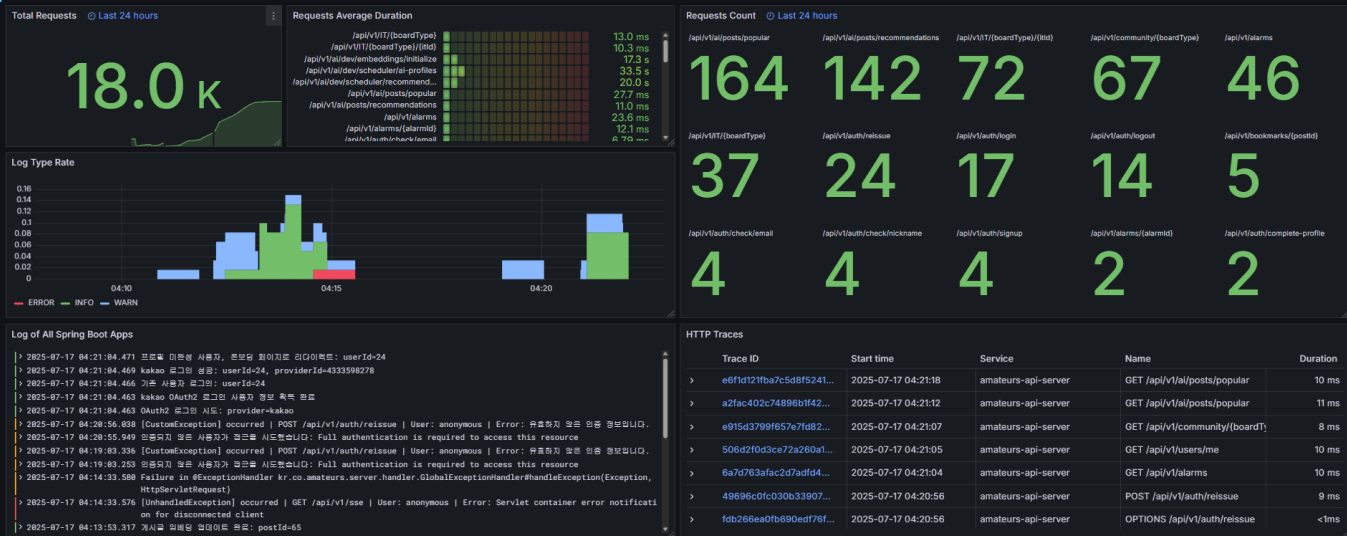Expand trace row e6f1d121fba7c5d8f5241
The height and width of the screenshot is (536, 1347).
[x=691, y=380]
